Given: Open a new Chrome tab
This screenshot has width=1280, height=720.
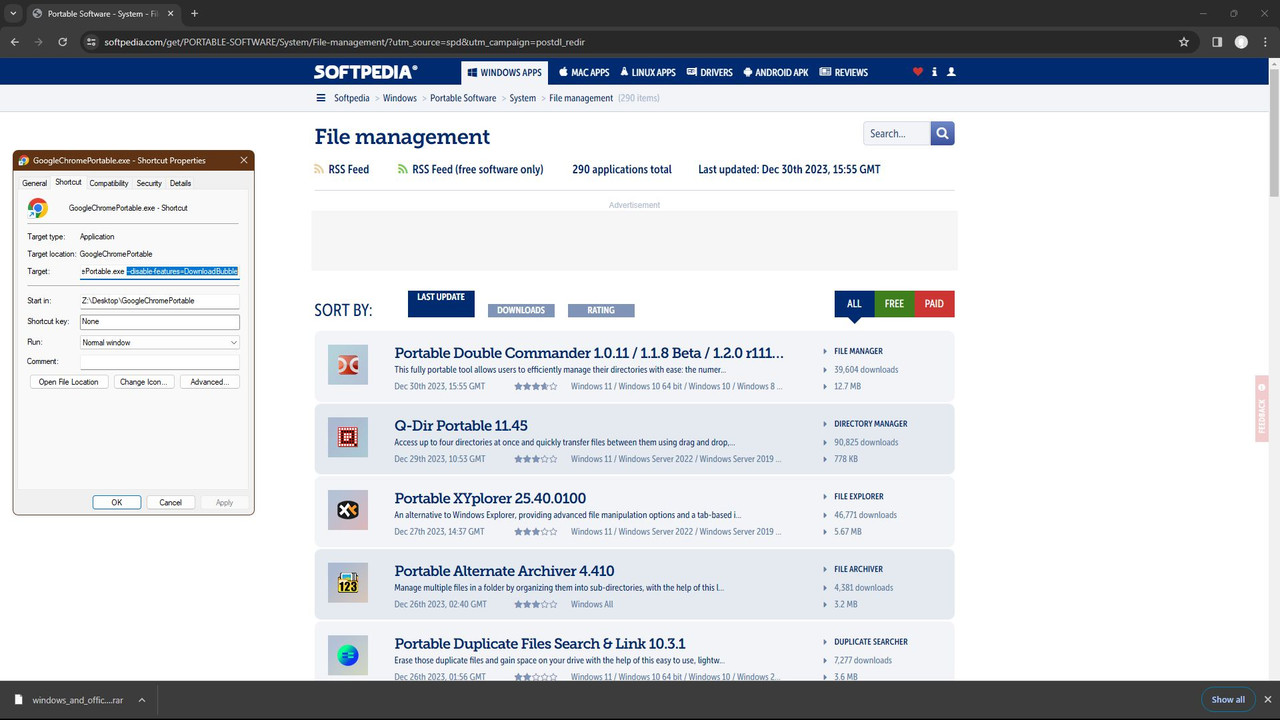Looking at the screenshot, I should 194,13.
